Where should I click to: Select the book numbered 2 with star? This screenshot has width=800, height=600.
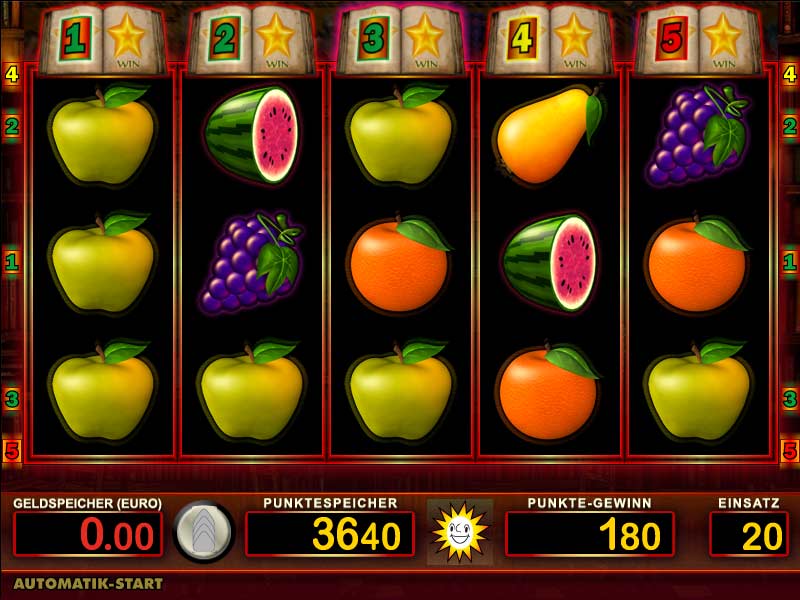pyautogui.click(x=252, y=40)
